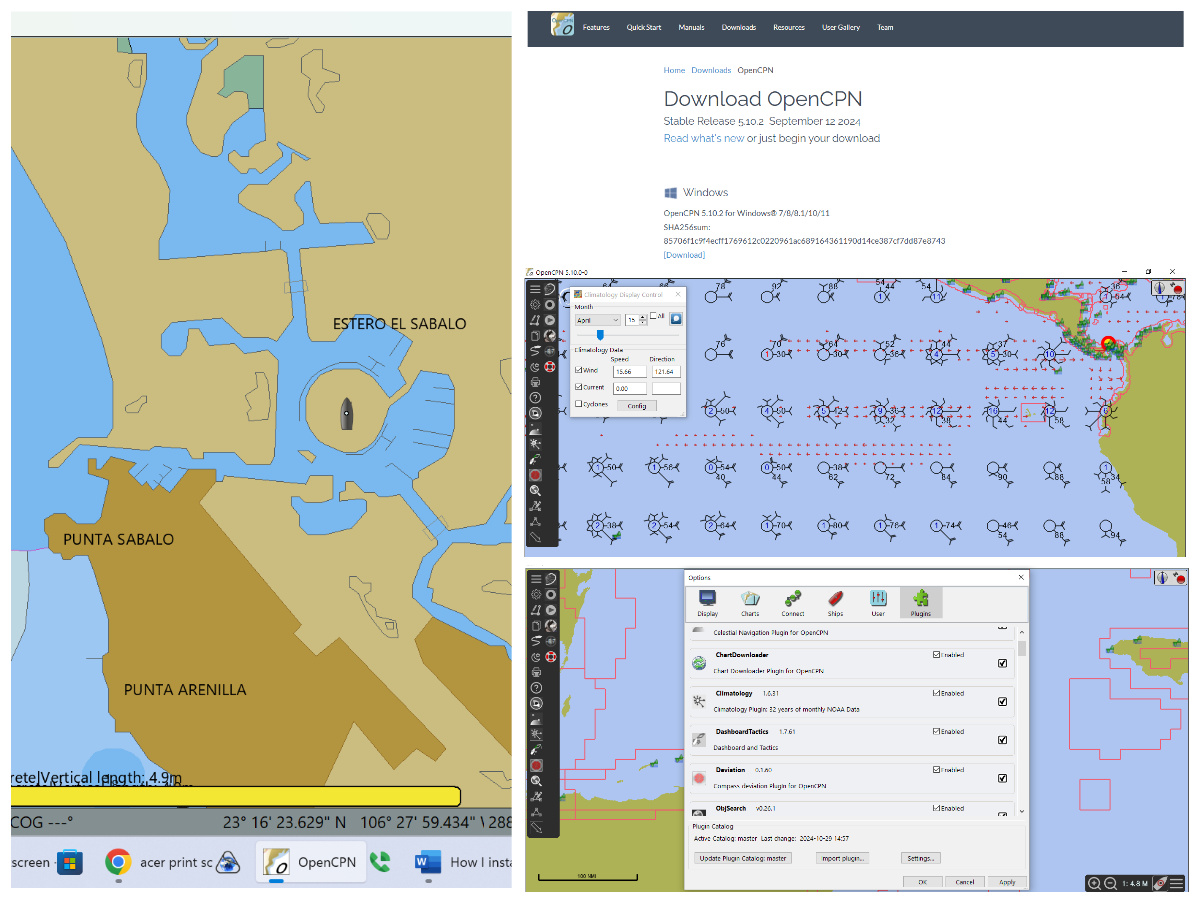
Task: Click the Connect icon in Options dialog
Action: 793,601
